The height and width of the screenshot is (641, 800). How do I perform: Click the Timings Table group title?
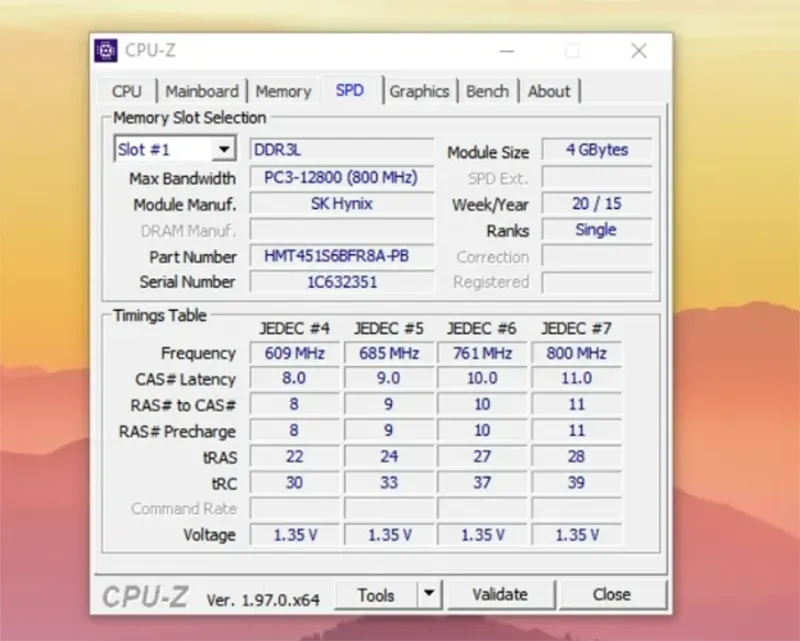160,315
